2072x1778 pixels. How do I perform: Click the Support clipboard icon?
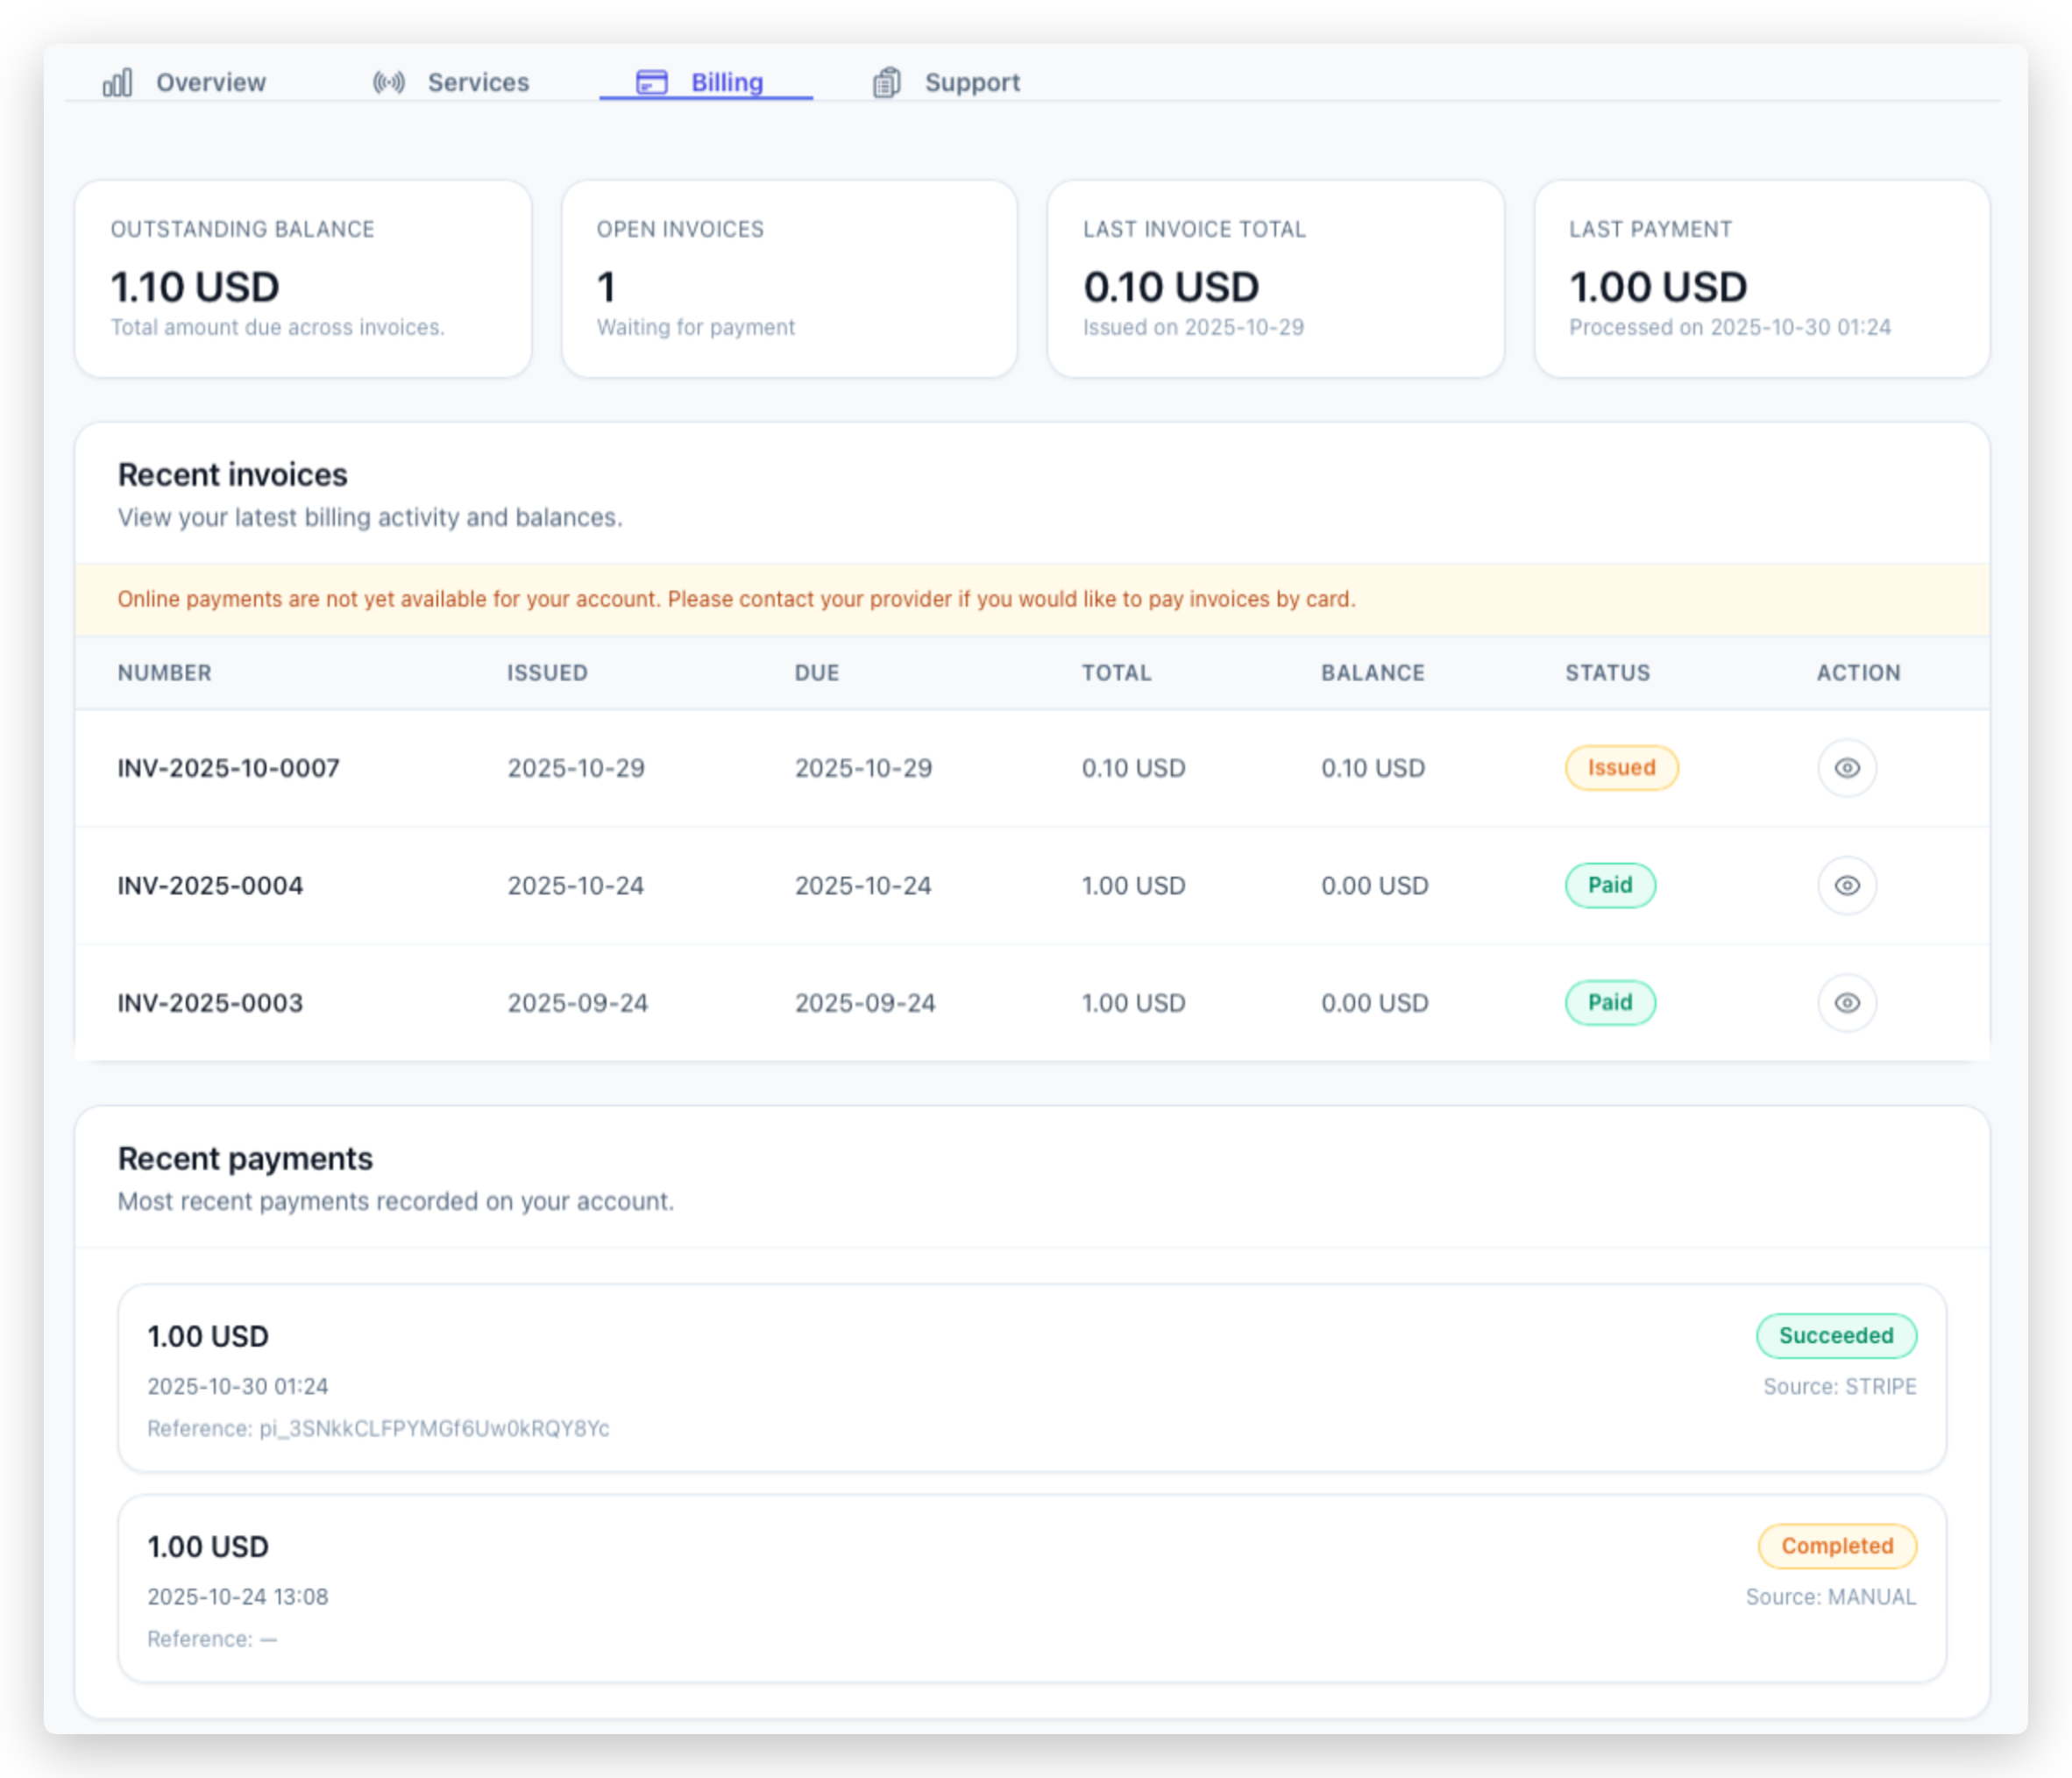point(886,83)
